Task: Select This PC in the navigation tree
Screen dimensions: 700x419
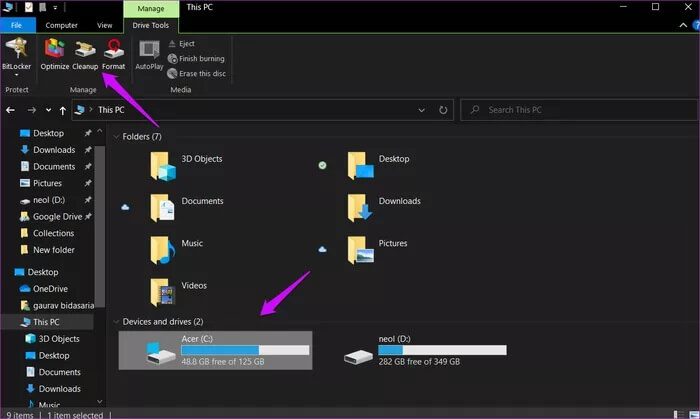Action: (47, 322)
